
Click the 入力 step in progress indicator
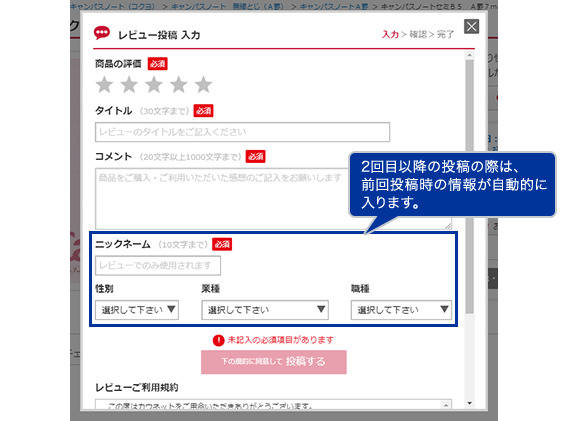tap(390, 34)
